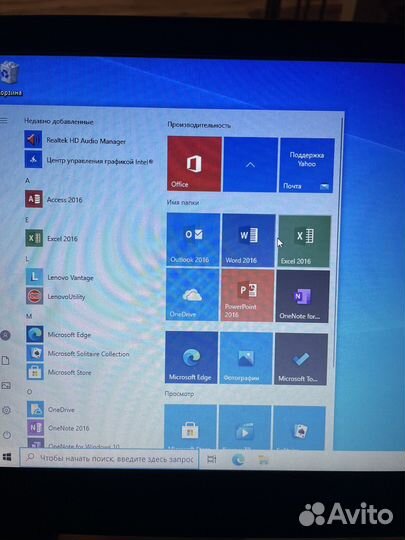The image size is (405, 540).
Task: Launch the Microsoft To Do tile
Action: pos(301,359)
